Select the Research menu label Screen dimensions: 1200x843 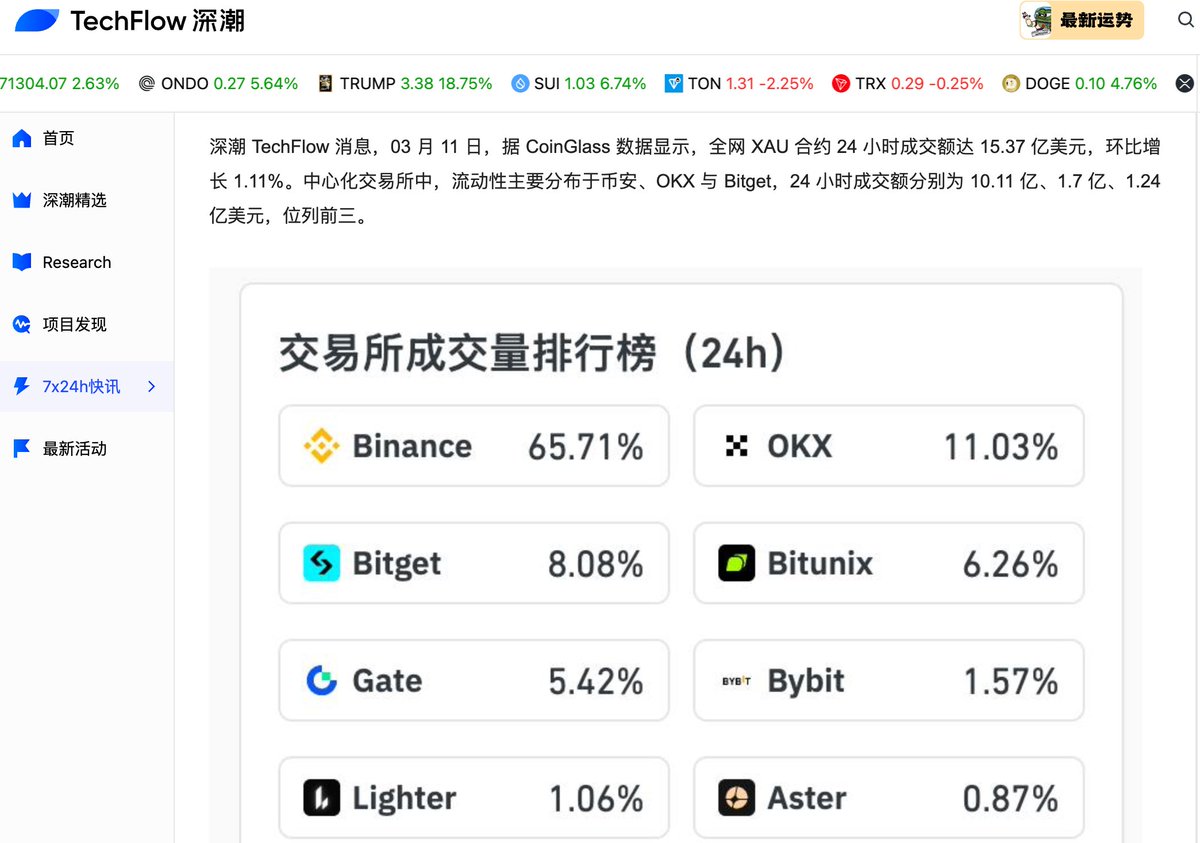coord(77,262)
